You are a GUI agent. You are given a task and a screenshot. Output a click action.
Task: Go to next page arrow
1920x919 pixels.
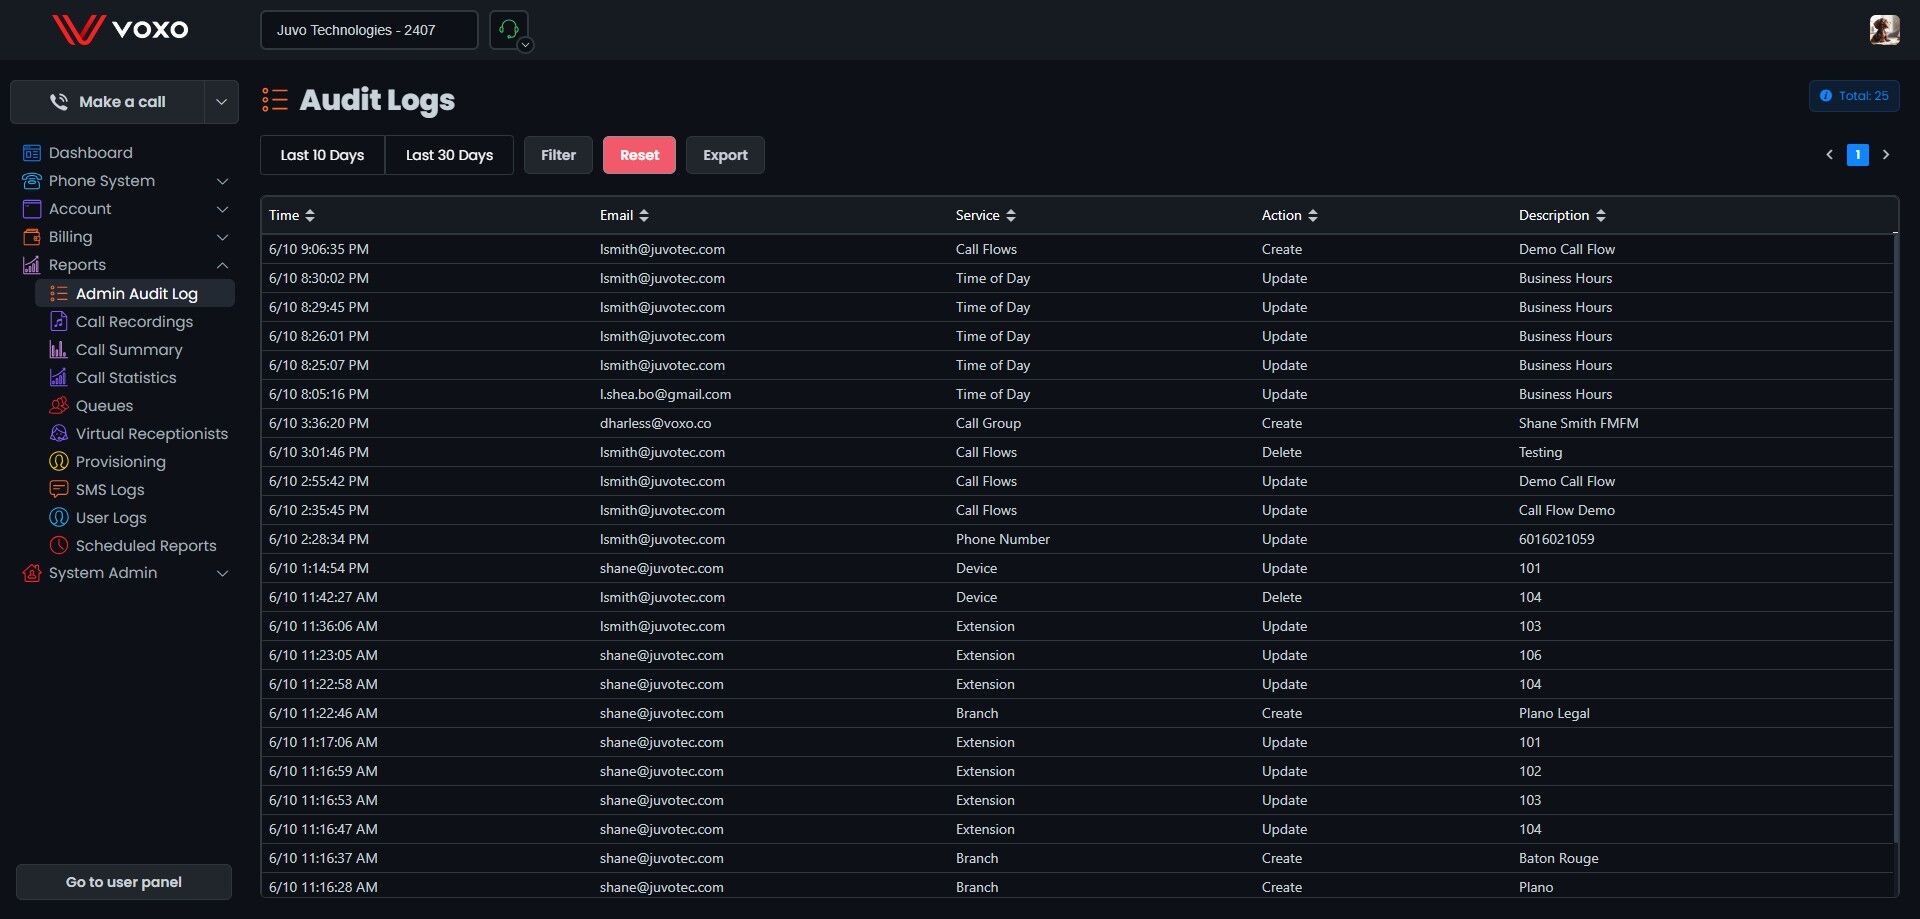1886,155
